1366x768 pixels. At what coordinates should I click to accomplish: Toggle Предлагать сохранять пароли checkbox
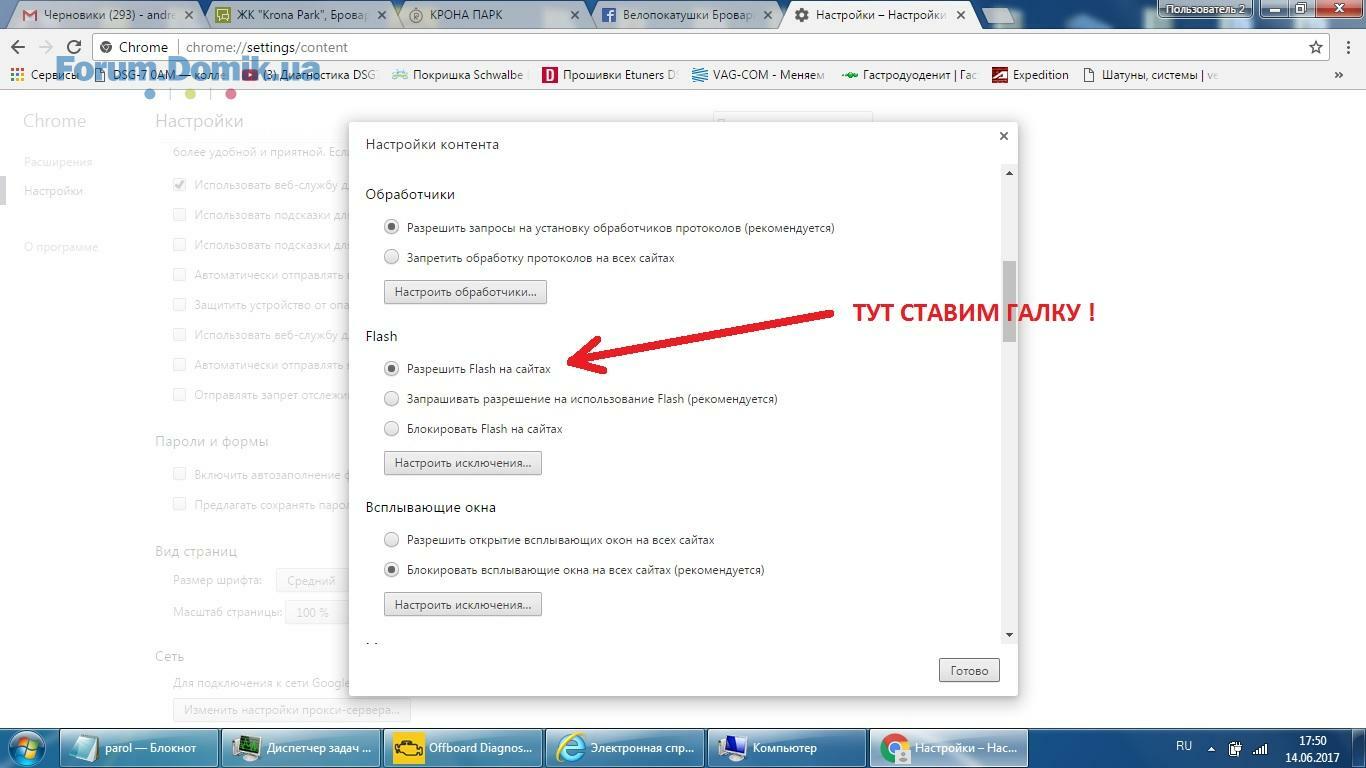(x=179, y=504)
